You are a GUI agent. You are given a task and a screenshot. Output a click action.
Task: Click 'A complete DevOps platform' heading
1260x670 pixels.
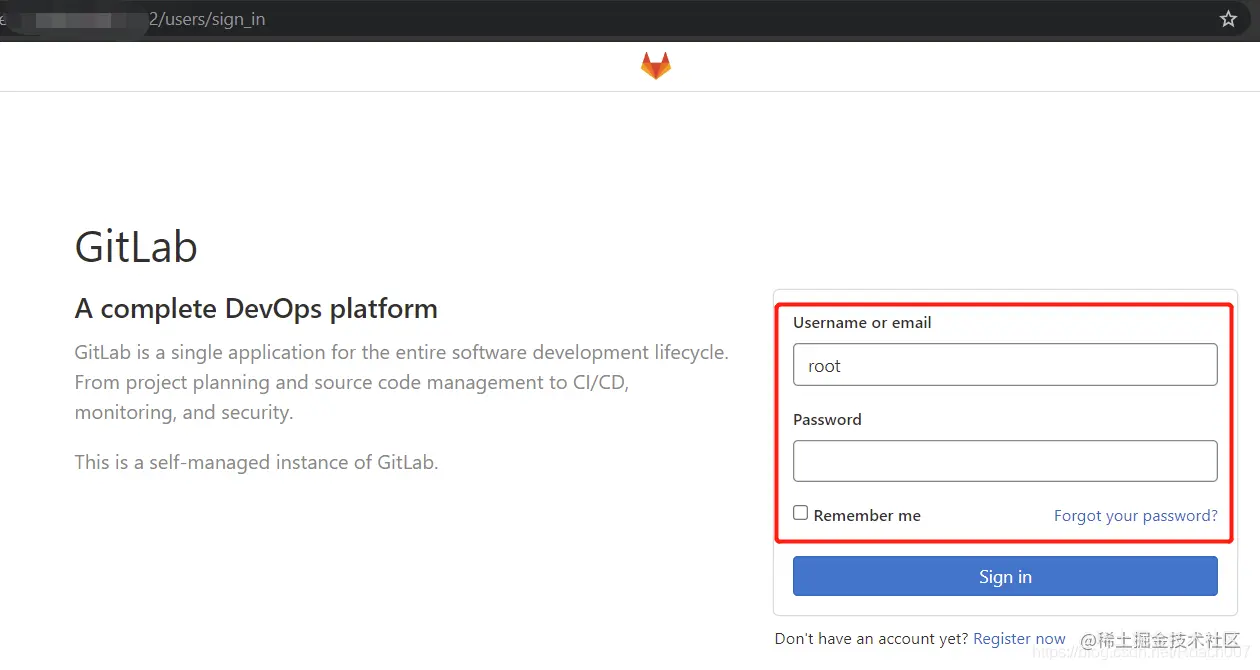(256, 308)
